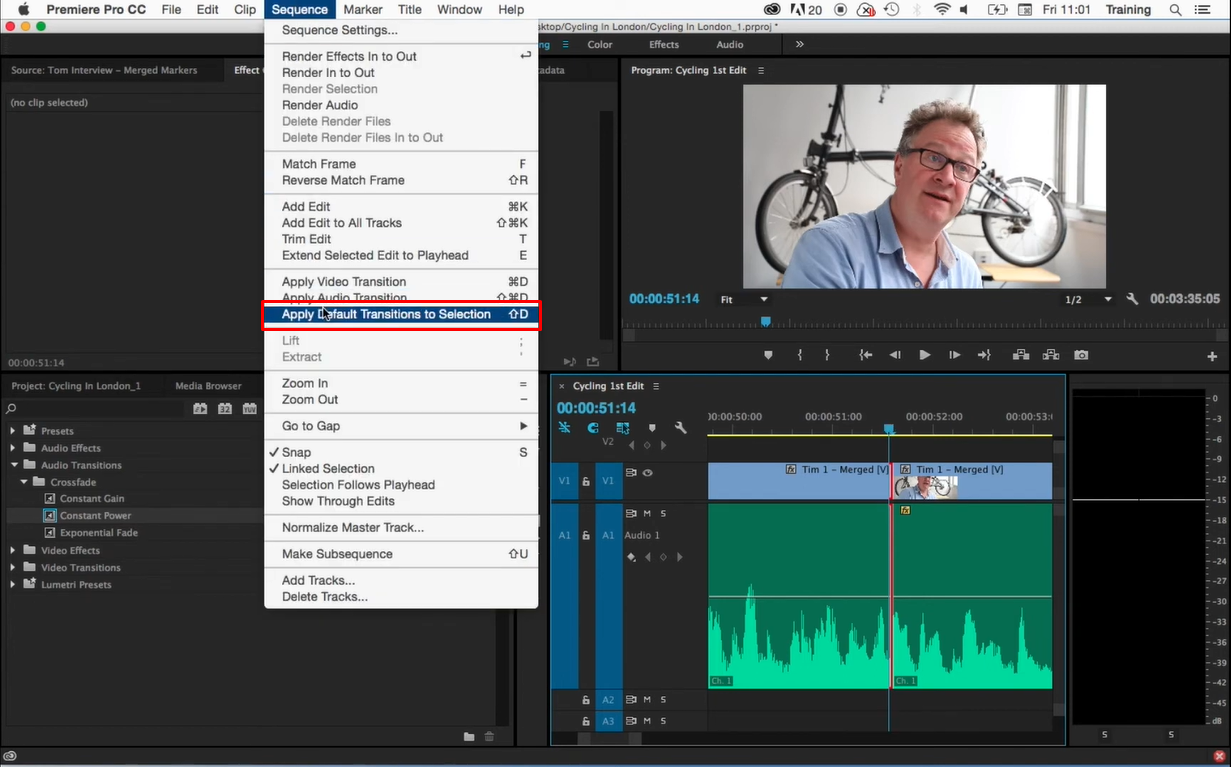Collapse the Crossfade folder

(24, 482)
